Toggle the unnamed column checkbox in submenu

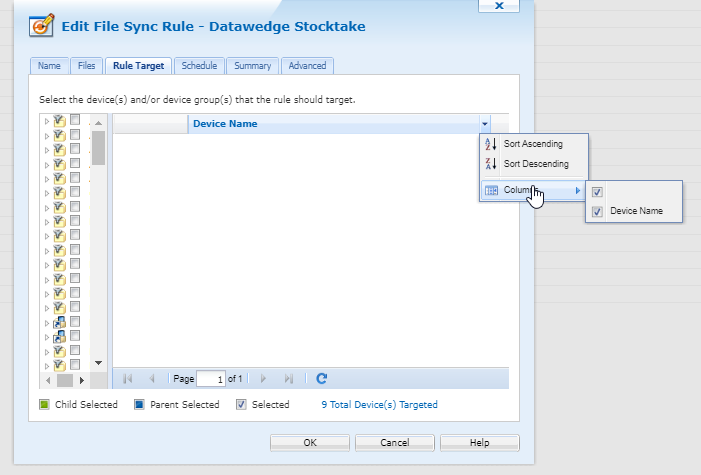(x=597, y=192)
